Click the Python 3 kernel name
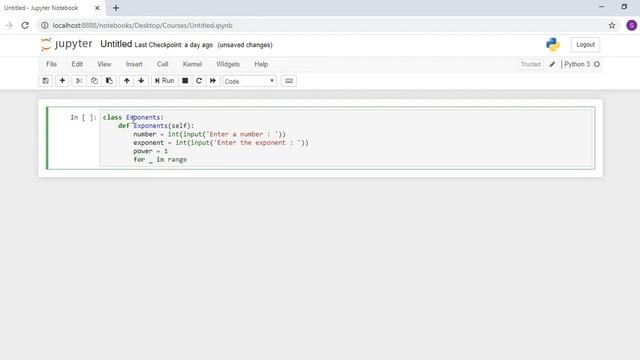The width and height of the screenshot is (640, 360). pos(577,64)
